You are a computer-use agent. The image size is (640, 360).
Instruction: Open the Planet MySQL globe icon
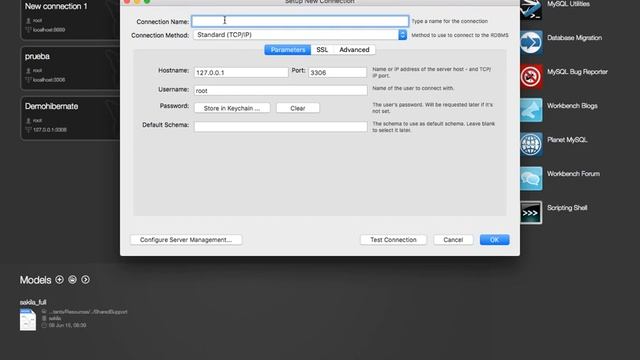531,144
